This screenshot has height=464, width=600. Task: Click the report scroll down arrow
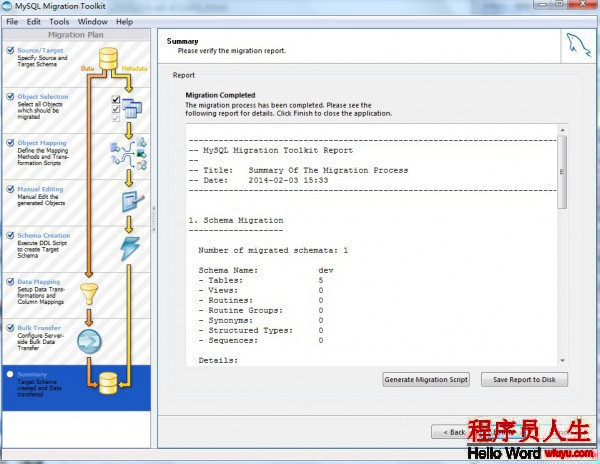coord(562,360)
